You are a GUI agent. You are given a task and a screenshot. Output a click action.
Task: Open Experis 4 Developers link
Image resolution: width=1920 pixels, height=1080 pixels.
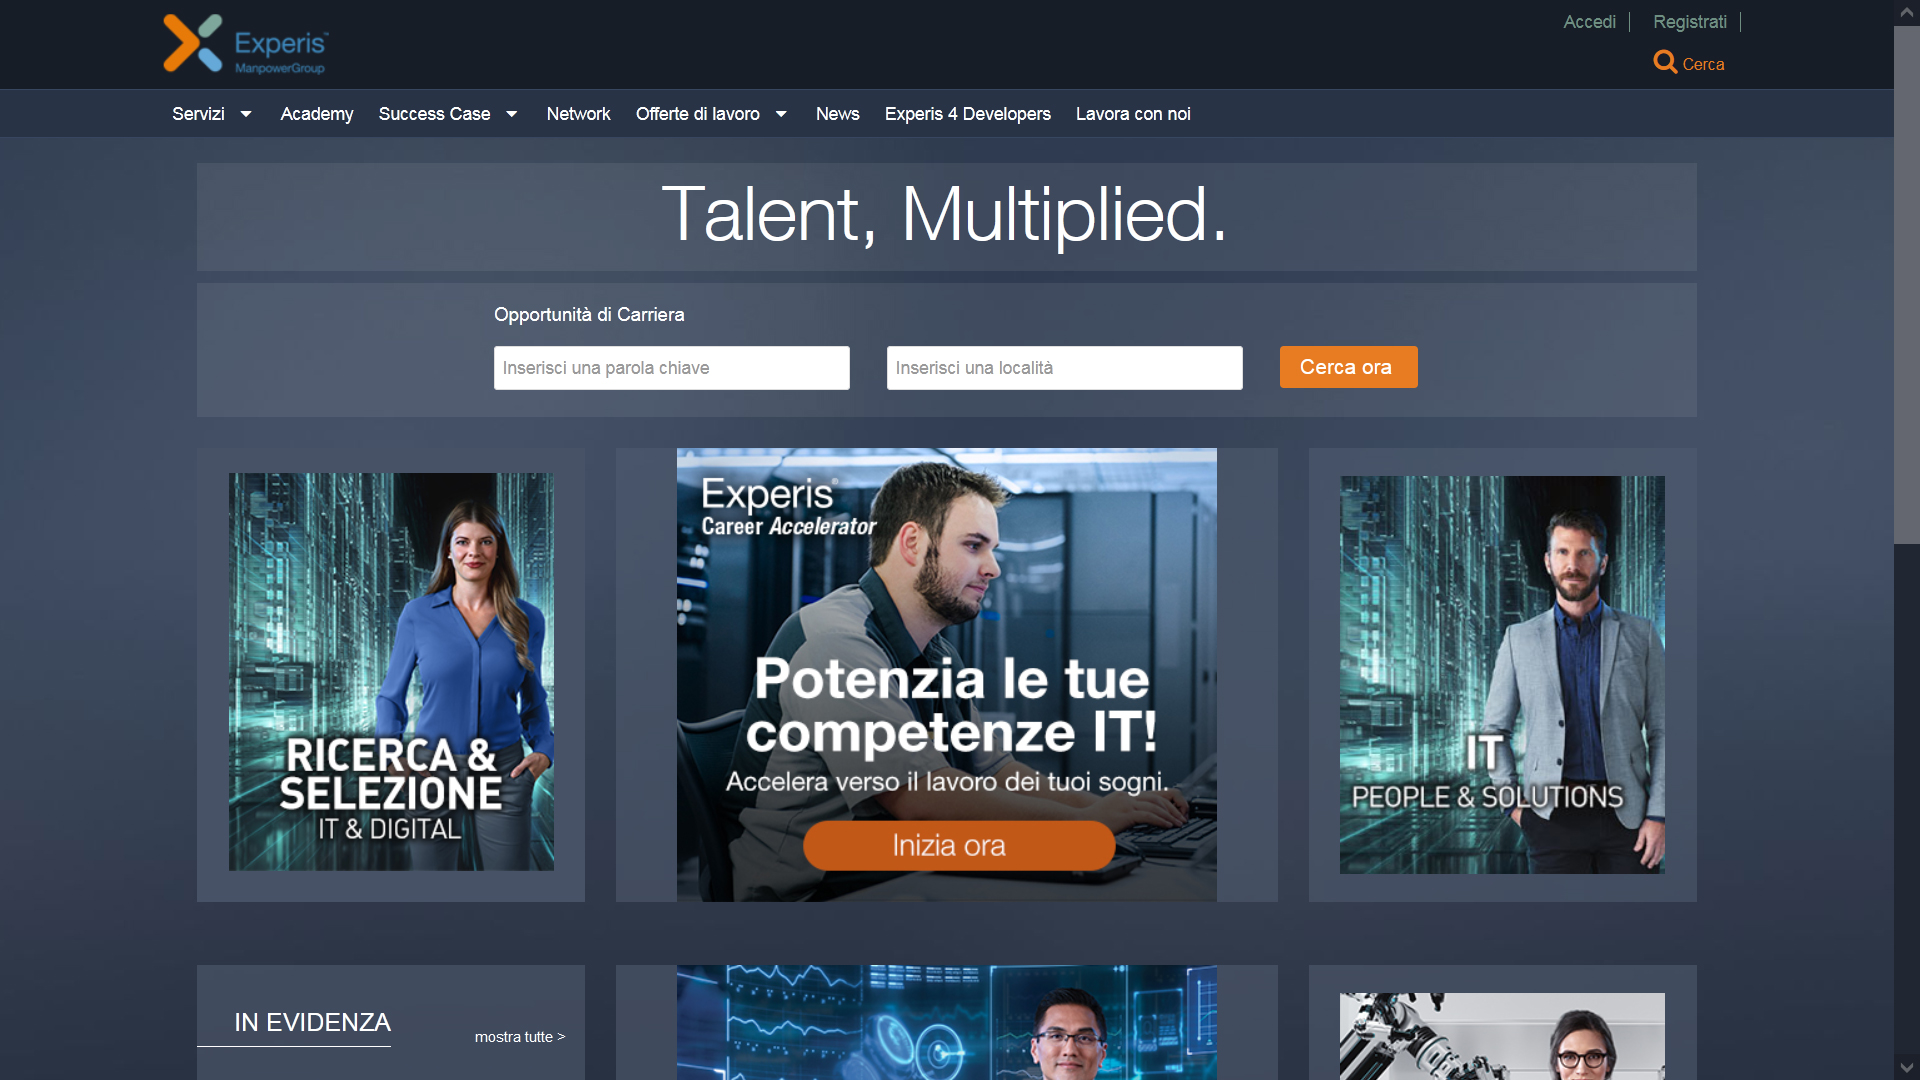click(967, 114)
